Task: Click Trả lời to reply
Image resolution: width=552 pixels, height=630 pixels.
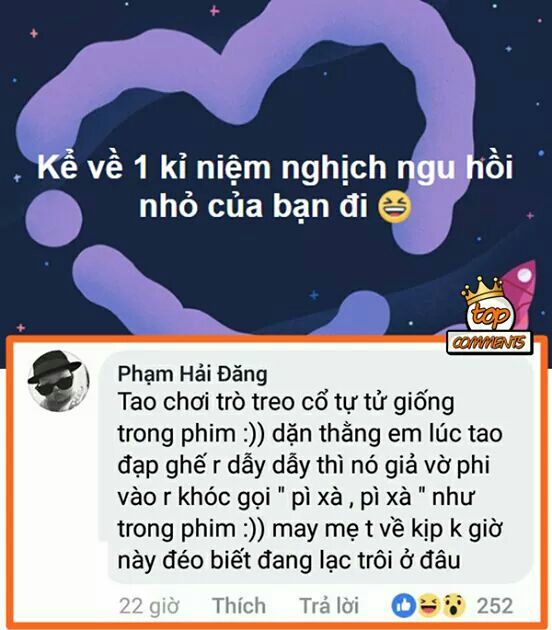Action: coord(329,605)
